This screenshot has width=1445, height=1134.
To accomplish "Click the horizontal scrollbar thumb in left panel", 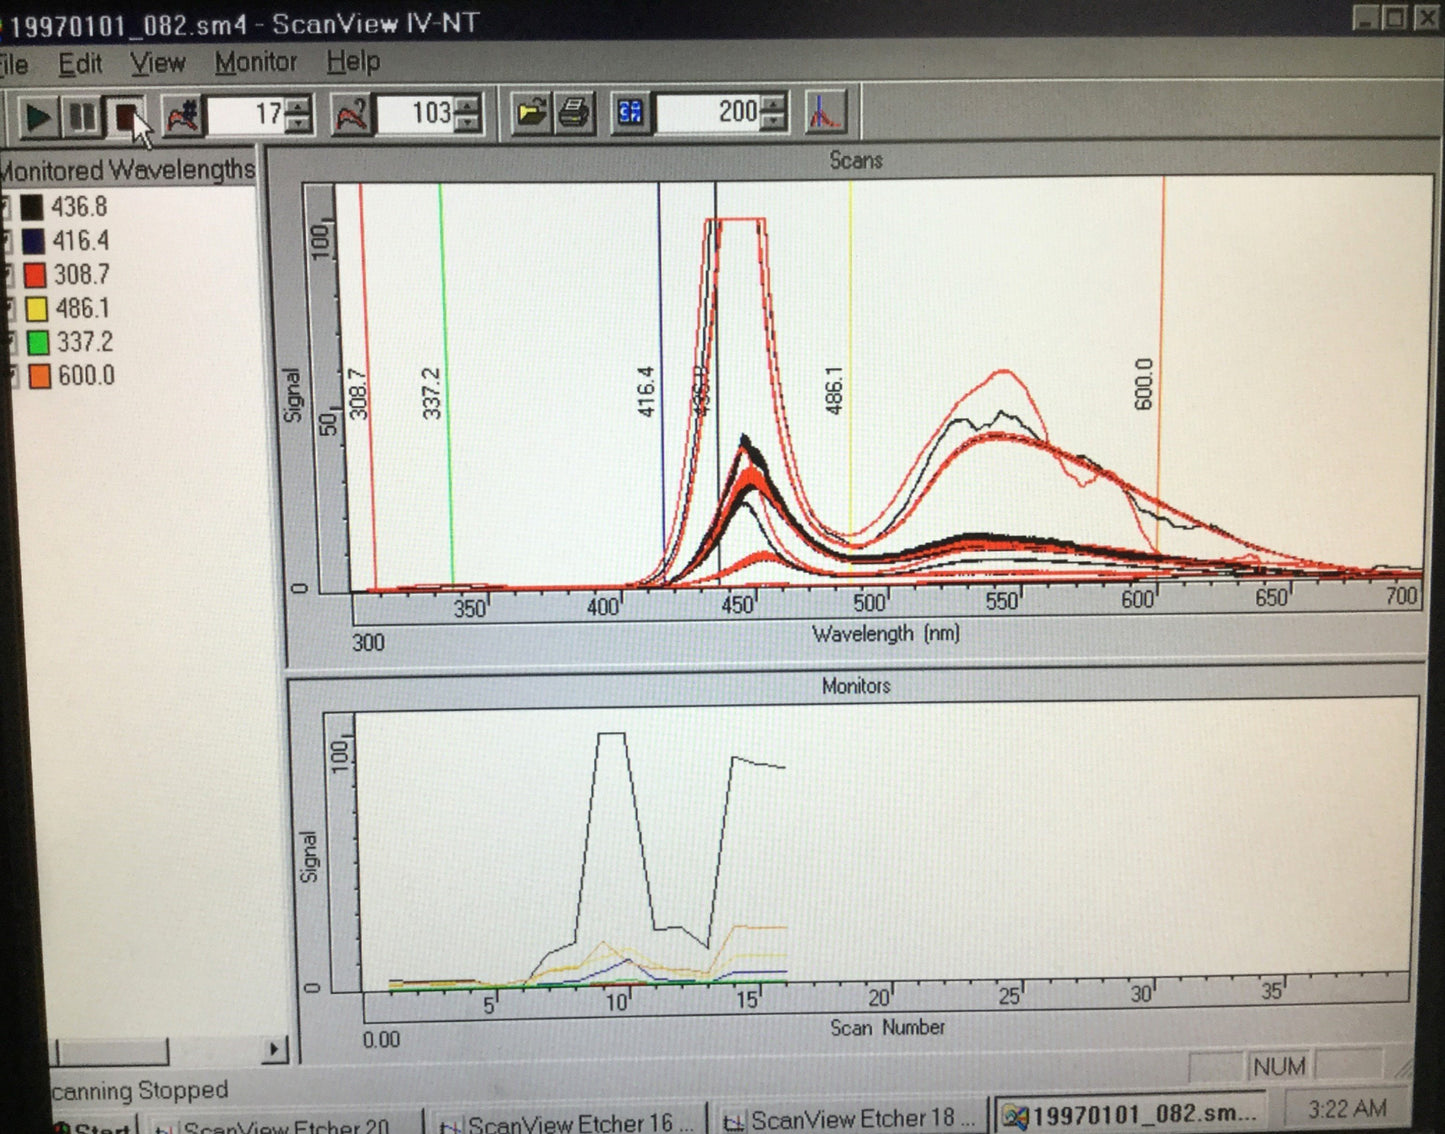I will (x=113, y=1052).
